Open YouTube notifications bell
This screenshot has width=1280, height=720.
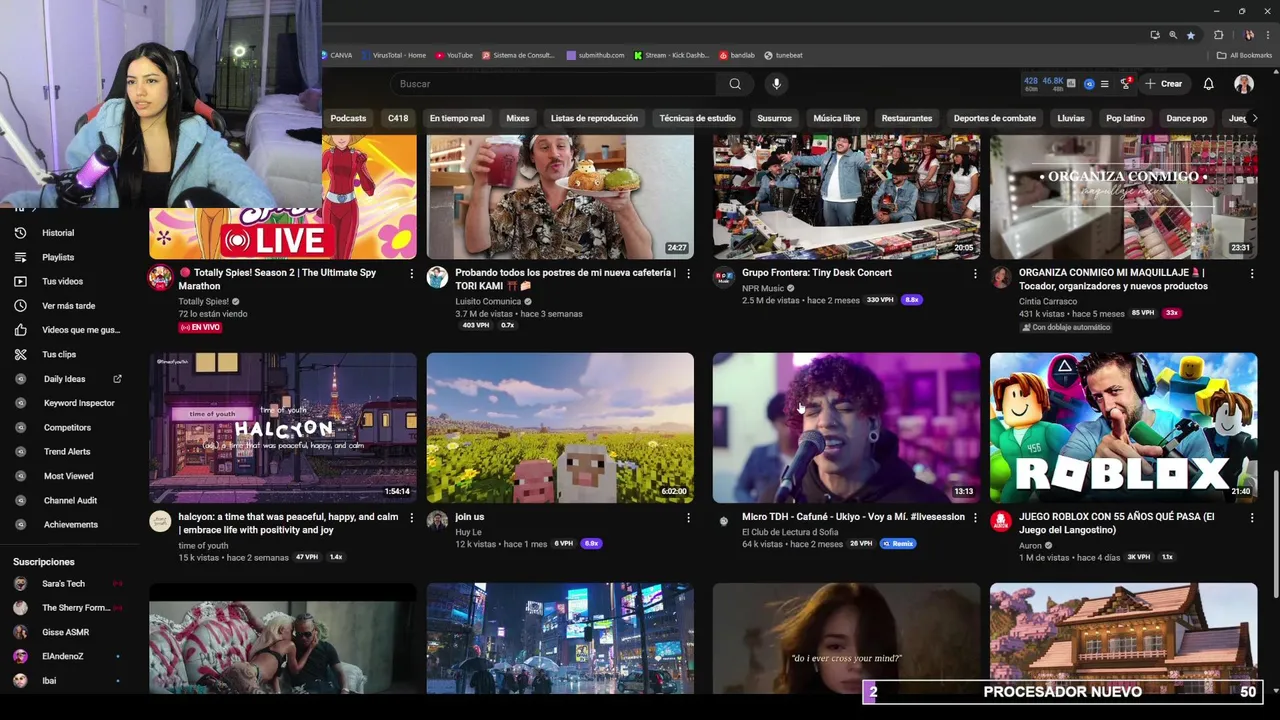pos(1208,84)
